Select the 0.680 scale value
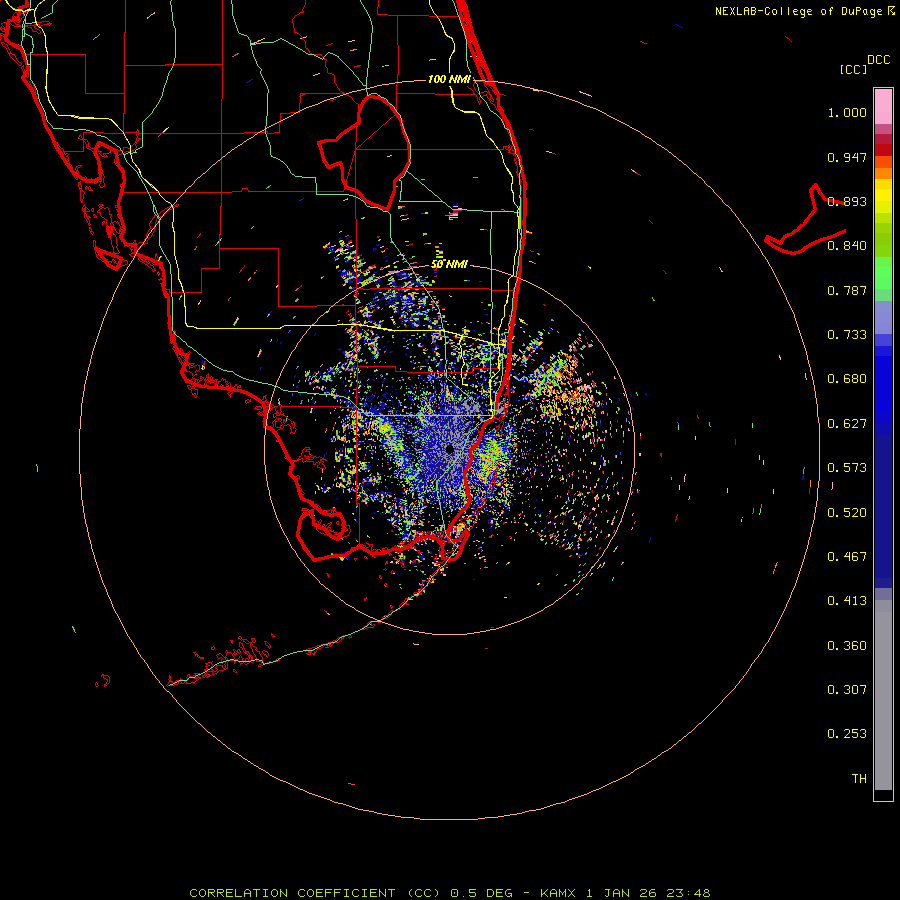This screenshot has height=900, width=900. pyautogui.click(x=847, y=379)
